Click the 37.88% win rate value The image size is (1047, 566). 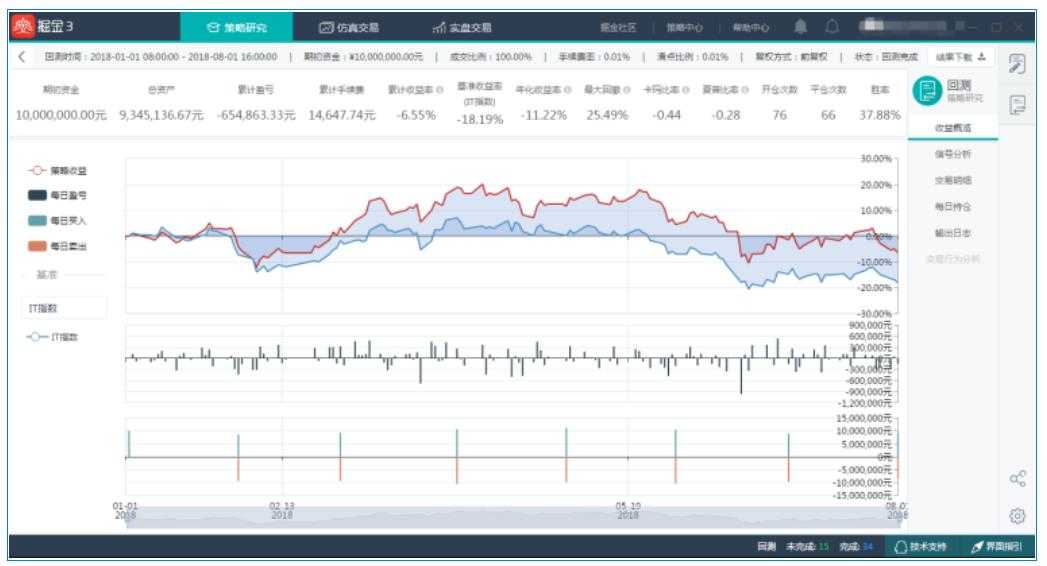tap(880, 115)
